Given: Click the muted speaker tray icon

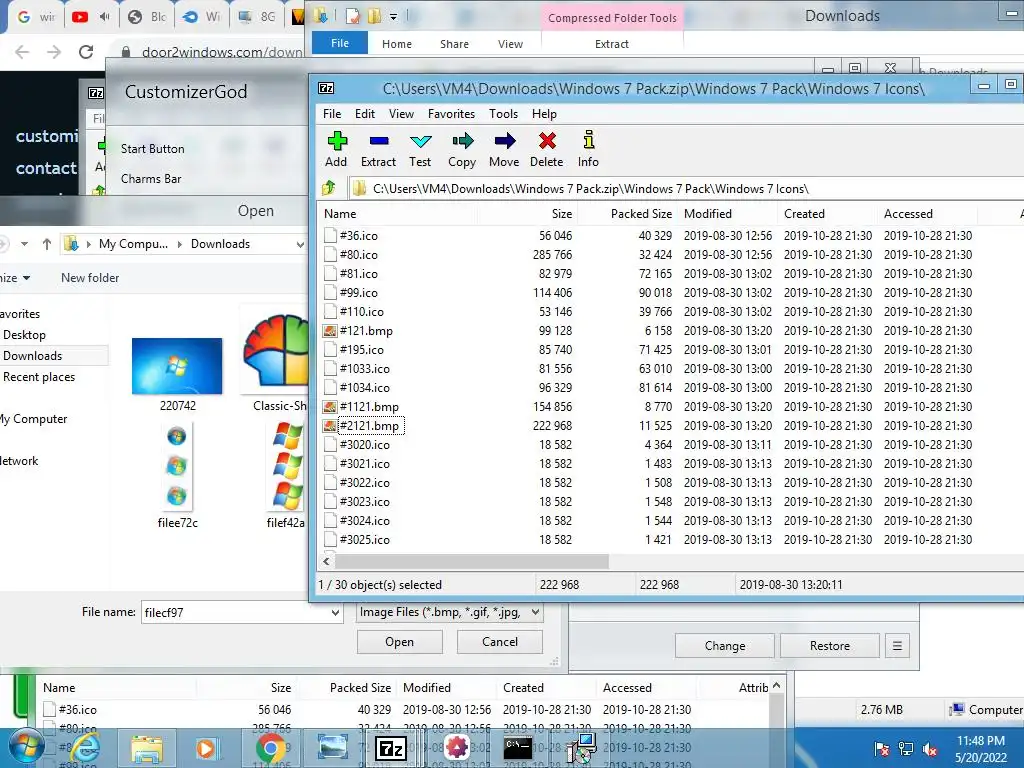Looking at the screenshot, I should point(930,749).
